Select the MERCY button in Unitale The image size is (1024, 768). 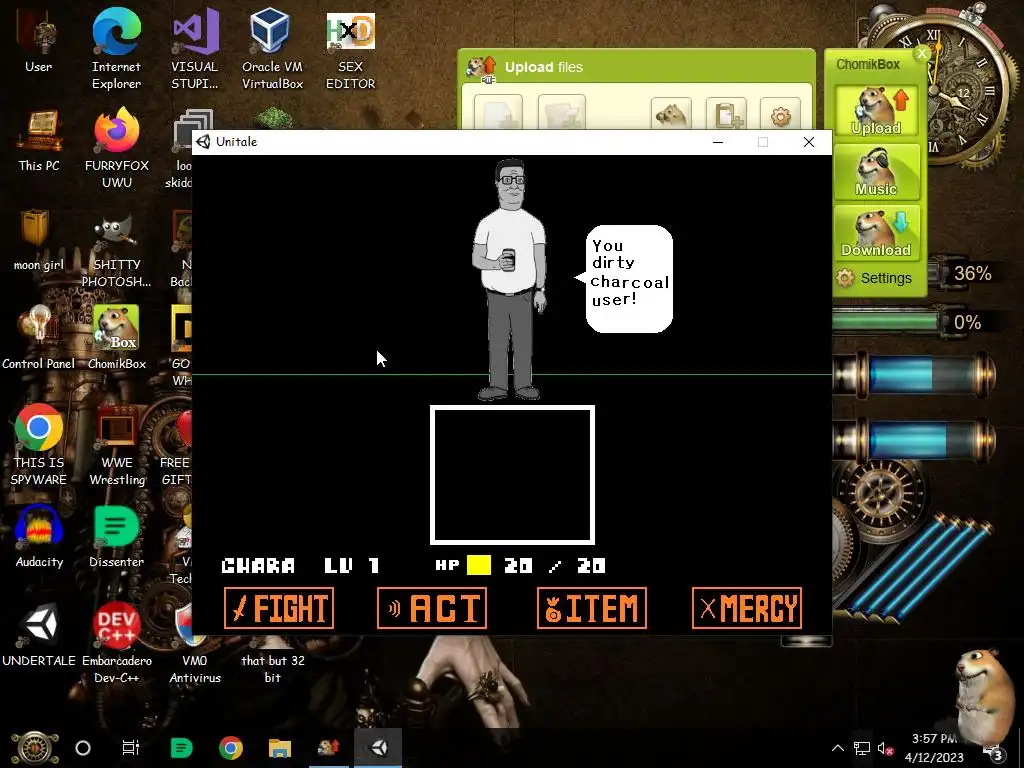746,608
